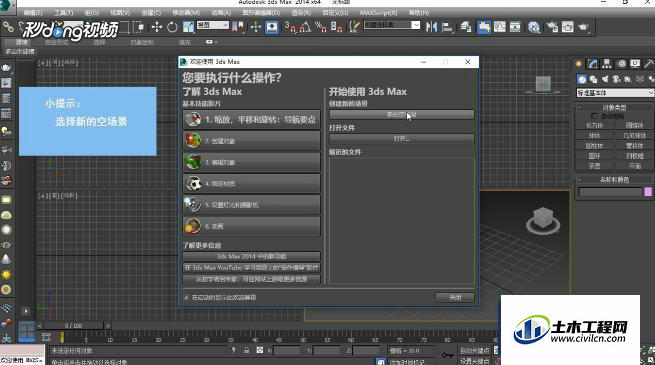Open the Curve Editor icon
This screenshot has width=655, height=365.
pyautogui.click(x=500, y=28)
